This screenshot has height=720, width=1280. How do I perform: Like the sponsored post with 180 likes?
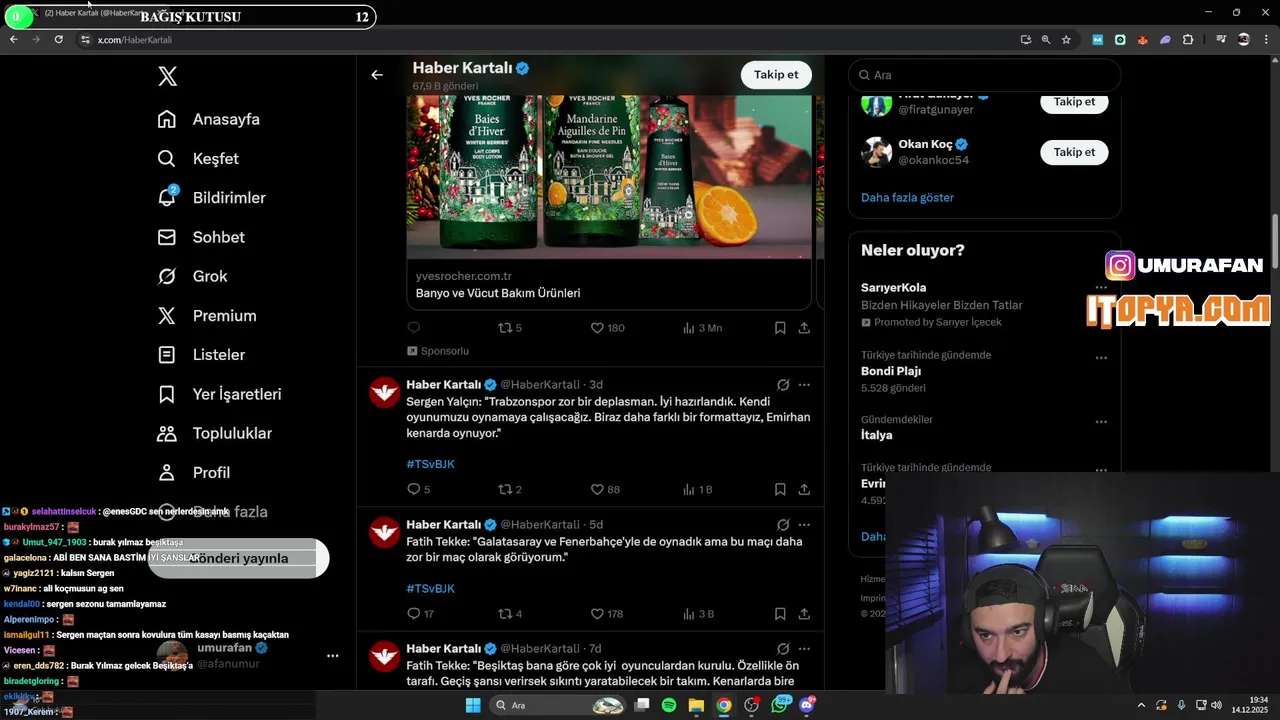point(607,327)
